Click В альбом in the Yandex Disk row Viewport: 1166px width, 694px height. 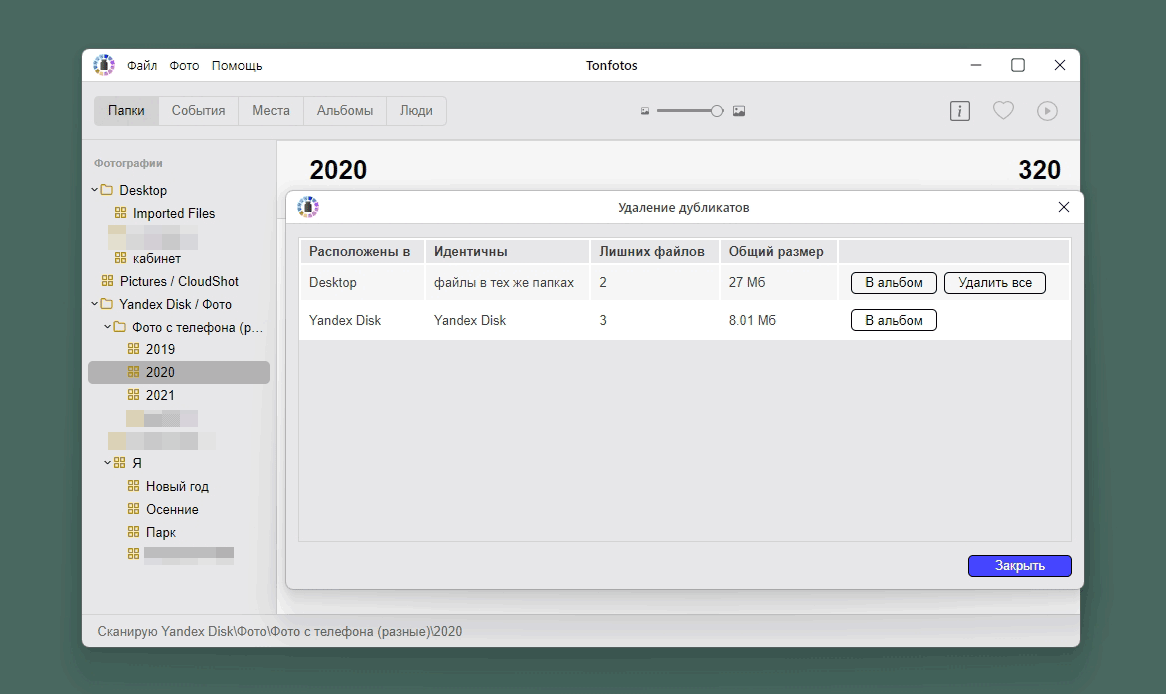pos(893,320)
